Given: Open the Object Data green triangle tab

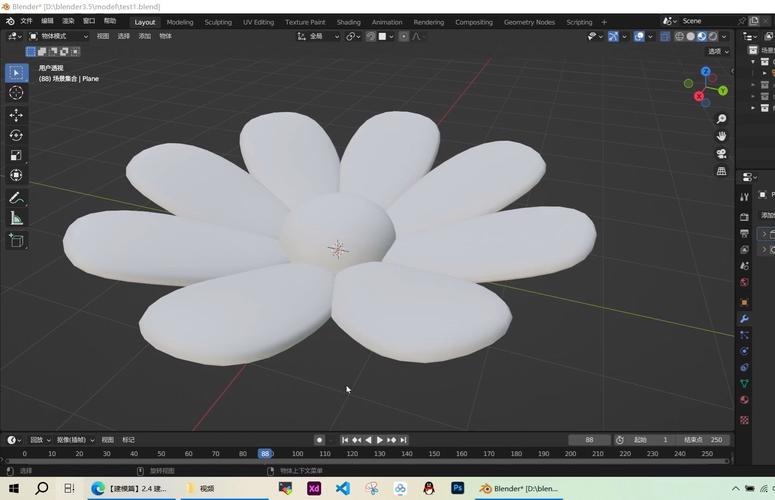Looking at the screenshot, I should (744, 383).
